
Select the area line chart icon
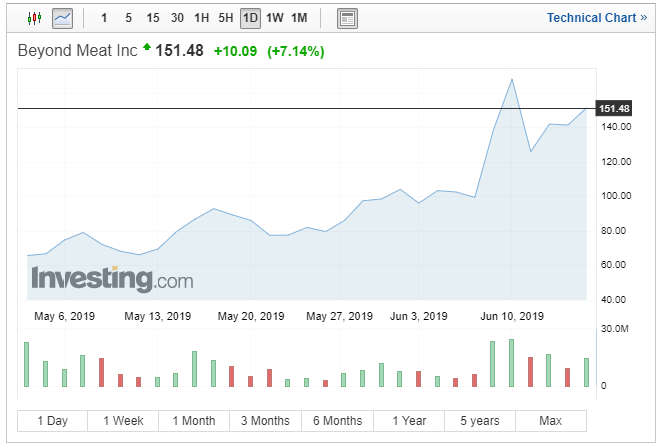(62, 18)
